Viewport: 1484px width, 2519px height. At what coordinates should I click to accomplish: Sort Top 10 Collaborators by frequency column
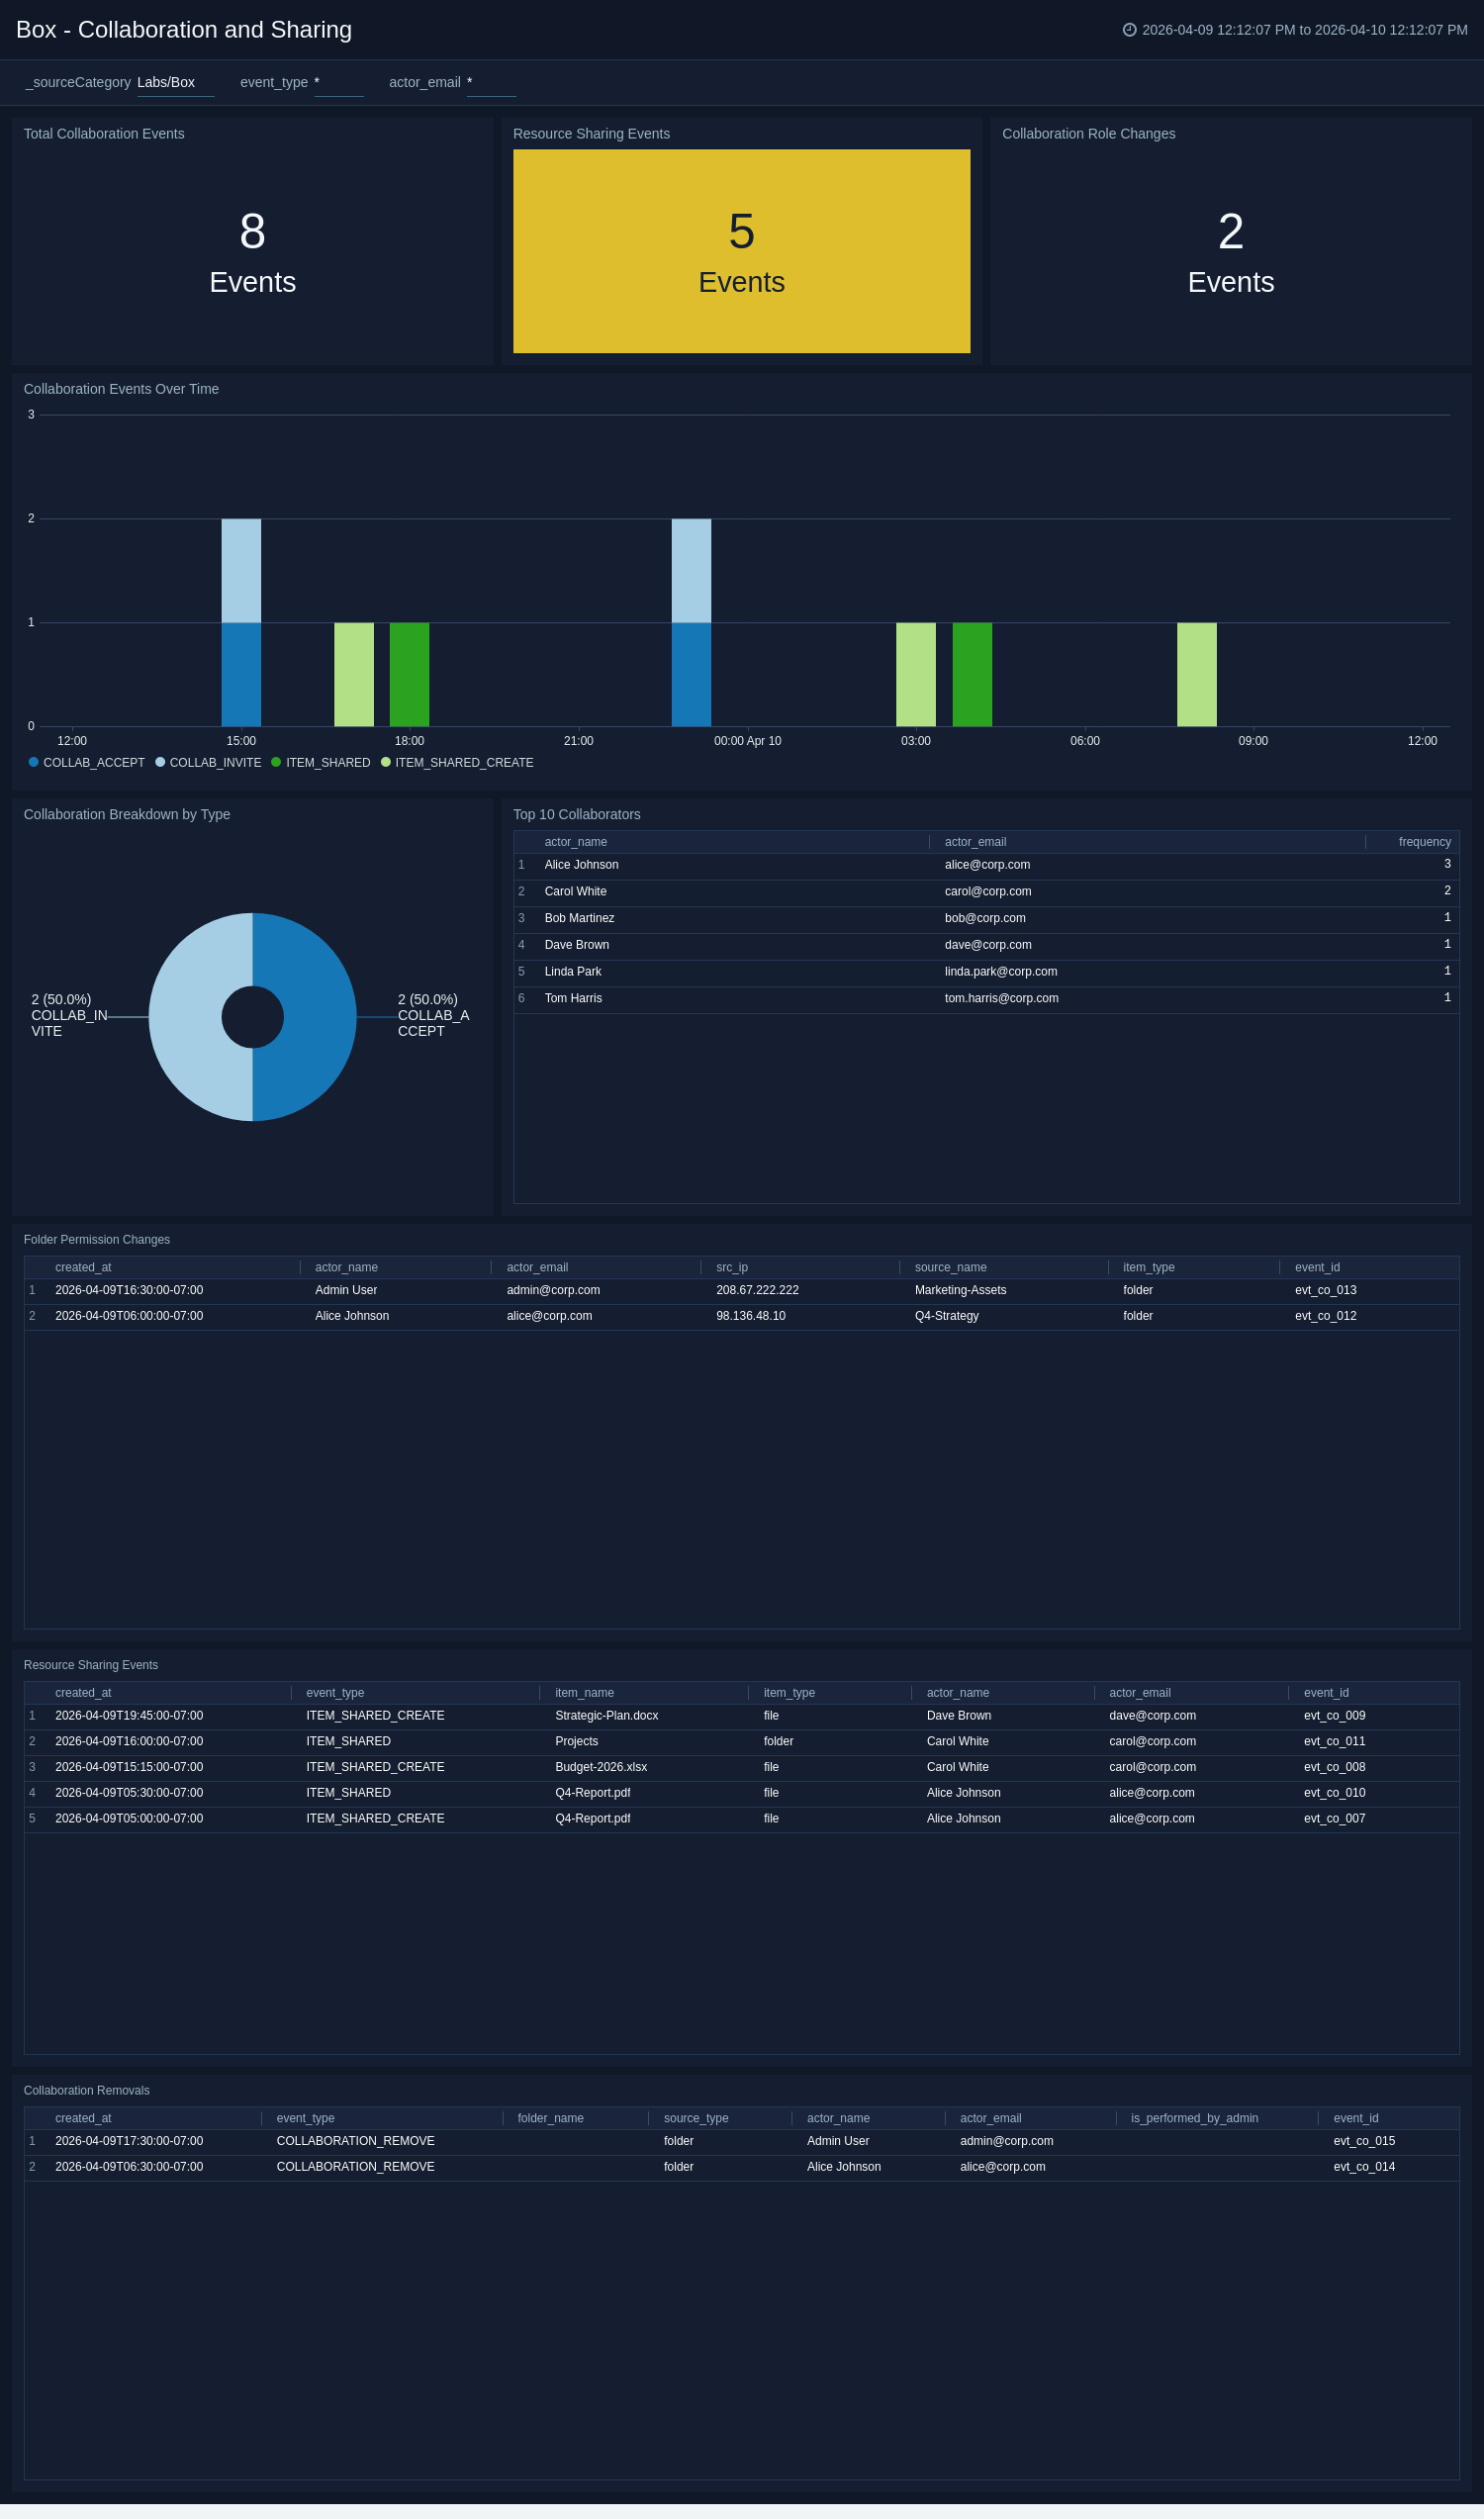1423,842
